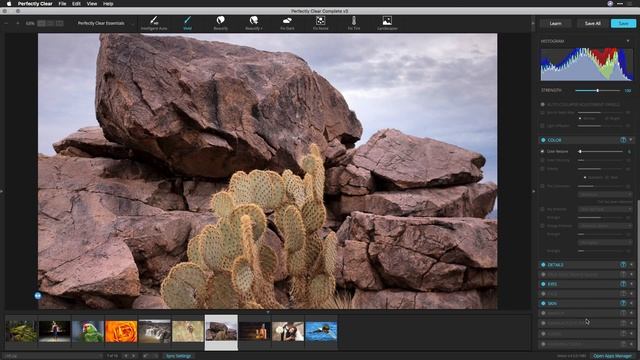Toggle the DETAILS section on/off switch
This screenshot has height=360, width=640.
point(543,265)
